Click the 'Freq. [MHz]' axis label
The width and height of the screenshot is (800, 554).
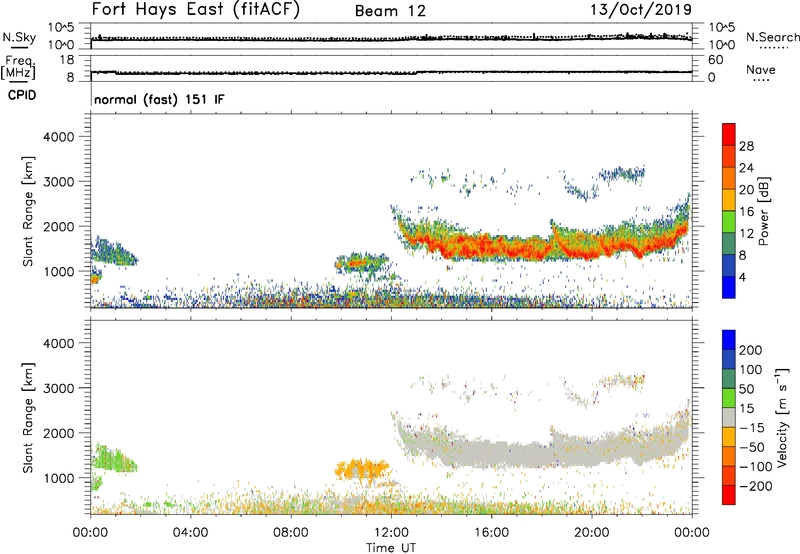click(x=19, y=68)
